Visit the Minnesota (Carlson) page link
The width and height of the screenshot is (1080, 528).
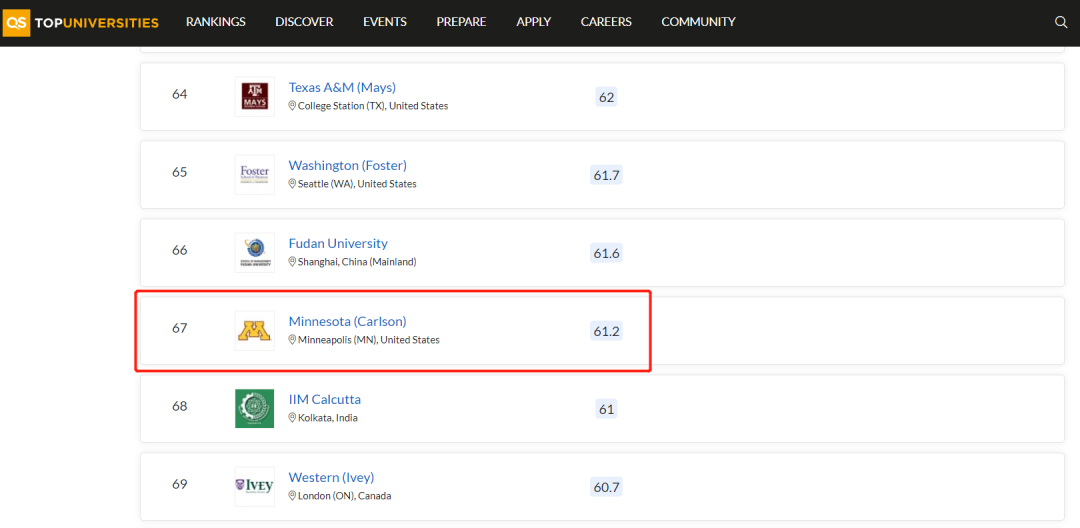[347, 321]
